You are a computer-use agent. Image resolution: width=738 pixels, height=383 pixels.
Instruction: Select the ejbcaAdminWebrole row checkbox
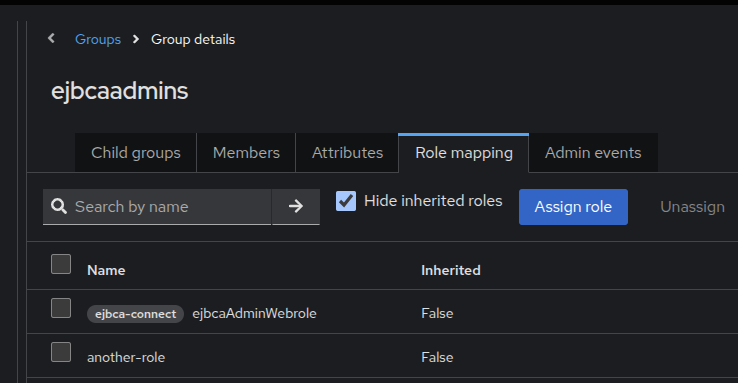pyautogui.click(x=61, y=308)
